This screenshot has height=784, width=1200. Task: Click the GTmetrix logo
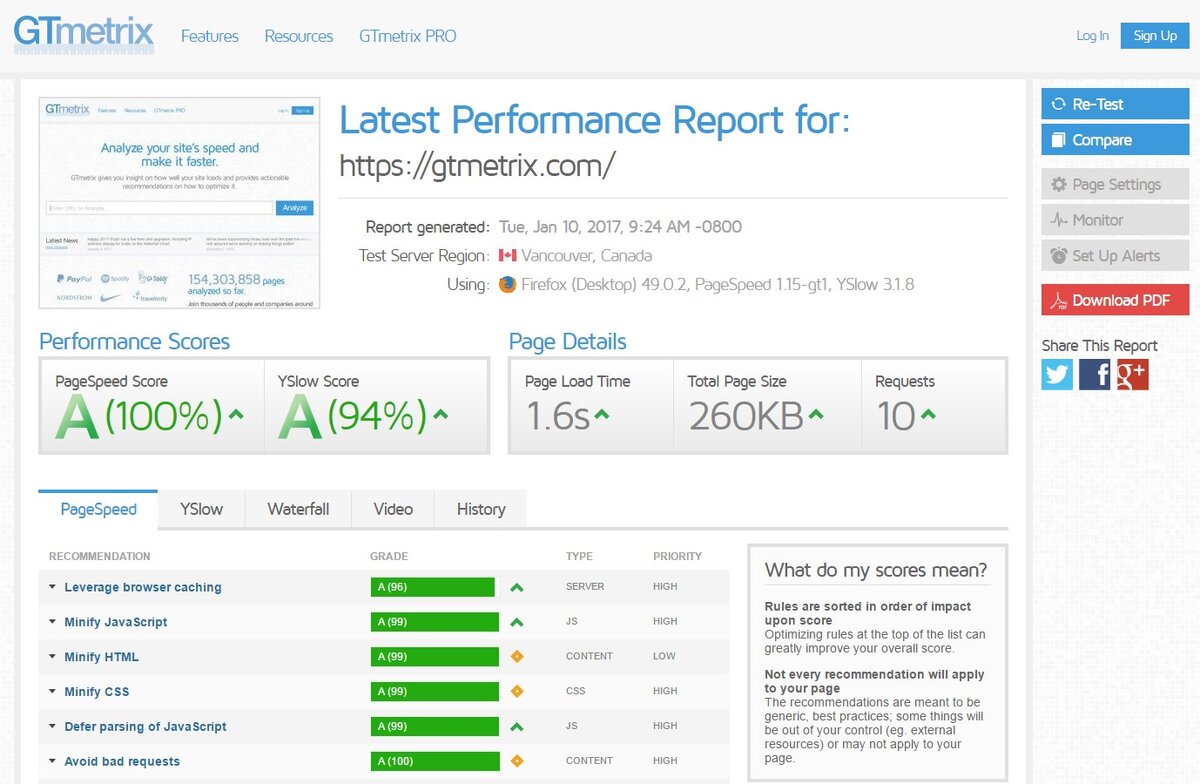(x=82, y=34)
